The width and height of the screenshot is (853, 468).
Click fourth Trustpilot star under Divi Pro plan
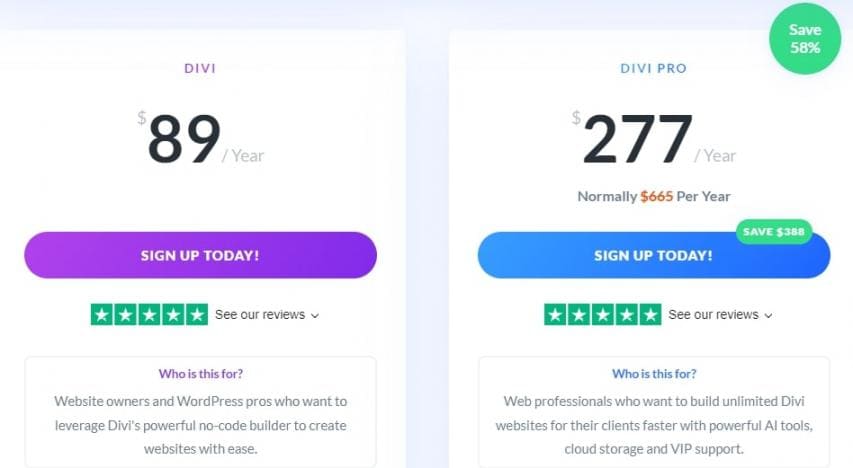pyautogui.click(x=626, y=315)
